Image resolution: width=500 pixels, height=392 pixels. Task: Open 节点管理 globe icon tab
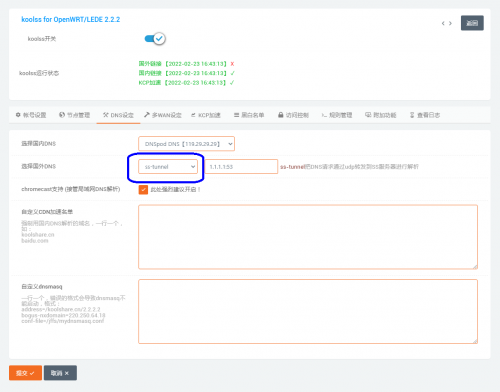(x=62, y=115)
